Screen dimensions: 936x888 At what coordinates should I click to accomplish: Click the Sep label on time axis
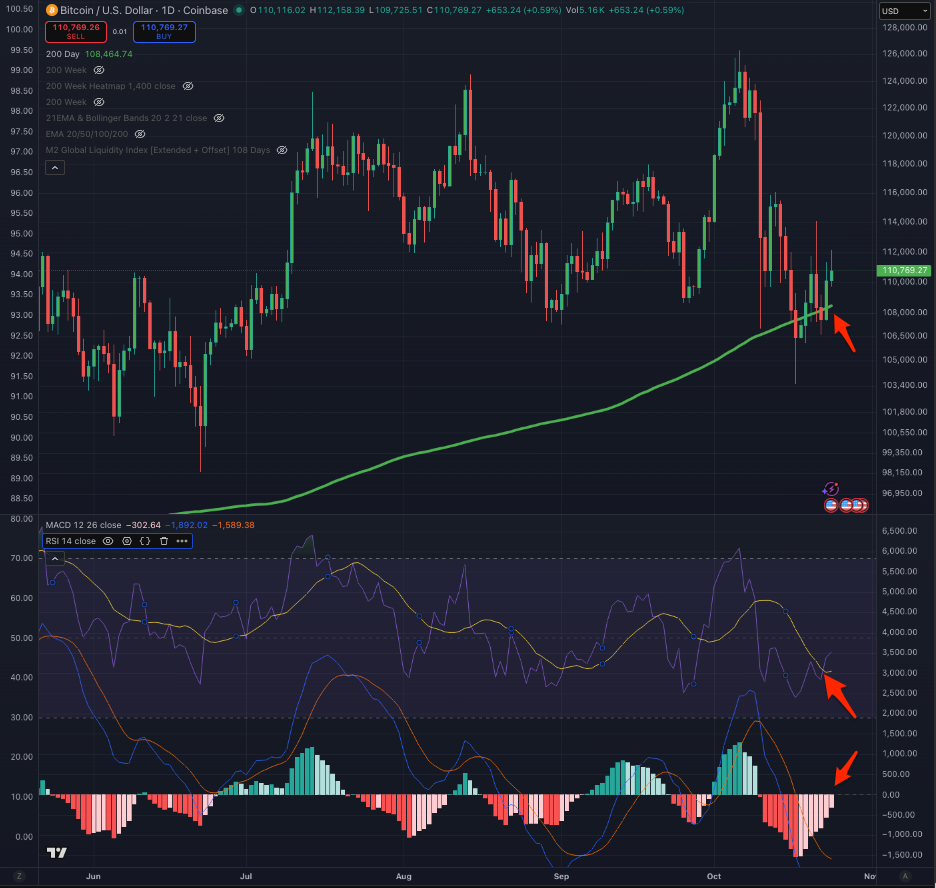click(x=561, y=876)
